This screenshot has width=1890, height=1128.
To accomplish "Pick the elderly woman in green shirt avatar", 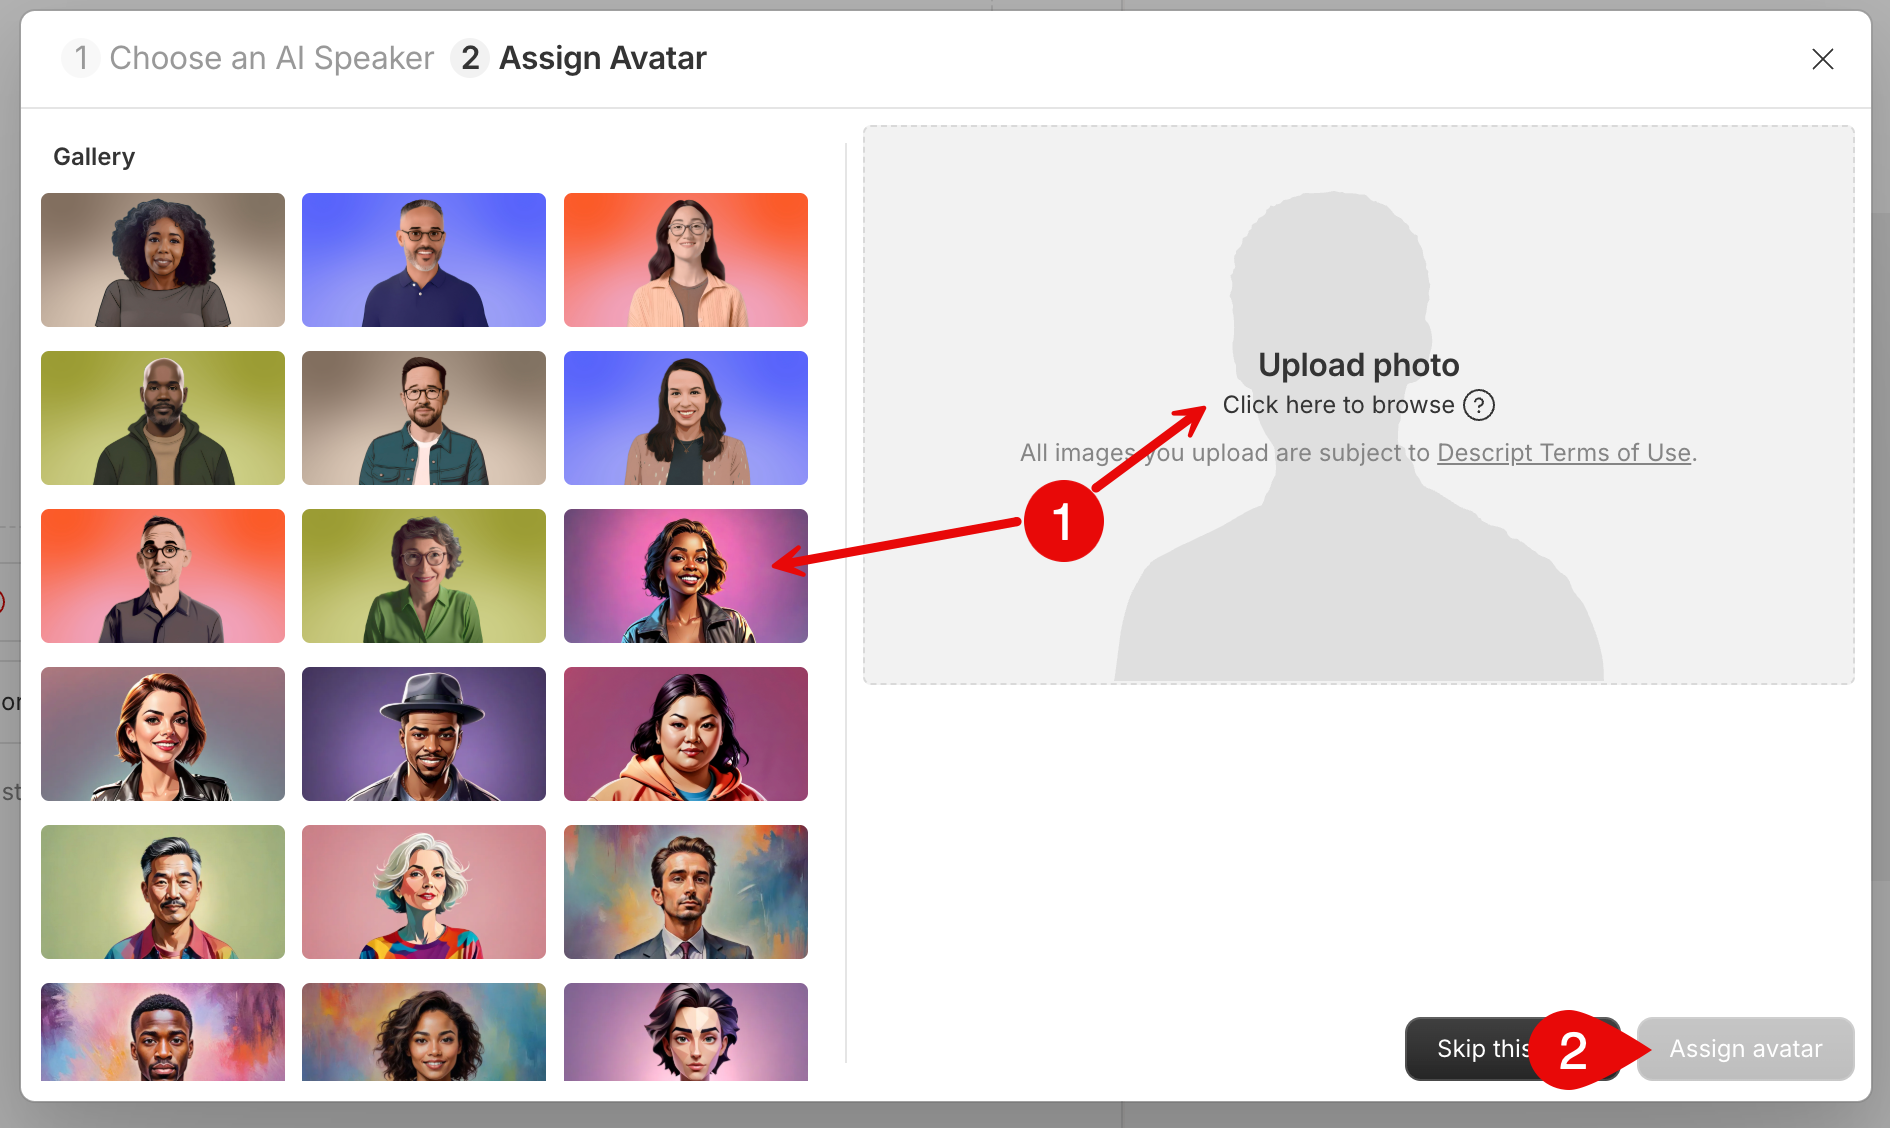I will 424,576.
